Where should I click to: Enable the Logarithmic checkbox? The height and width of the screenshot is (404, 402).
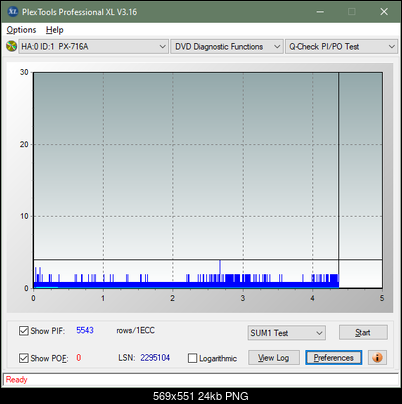click(x=192, y=358)
